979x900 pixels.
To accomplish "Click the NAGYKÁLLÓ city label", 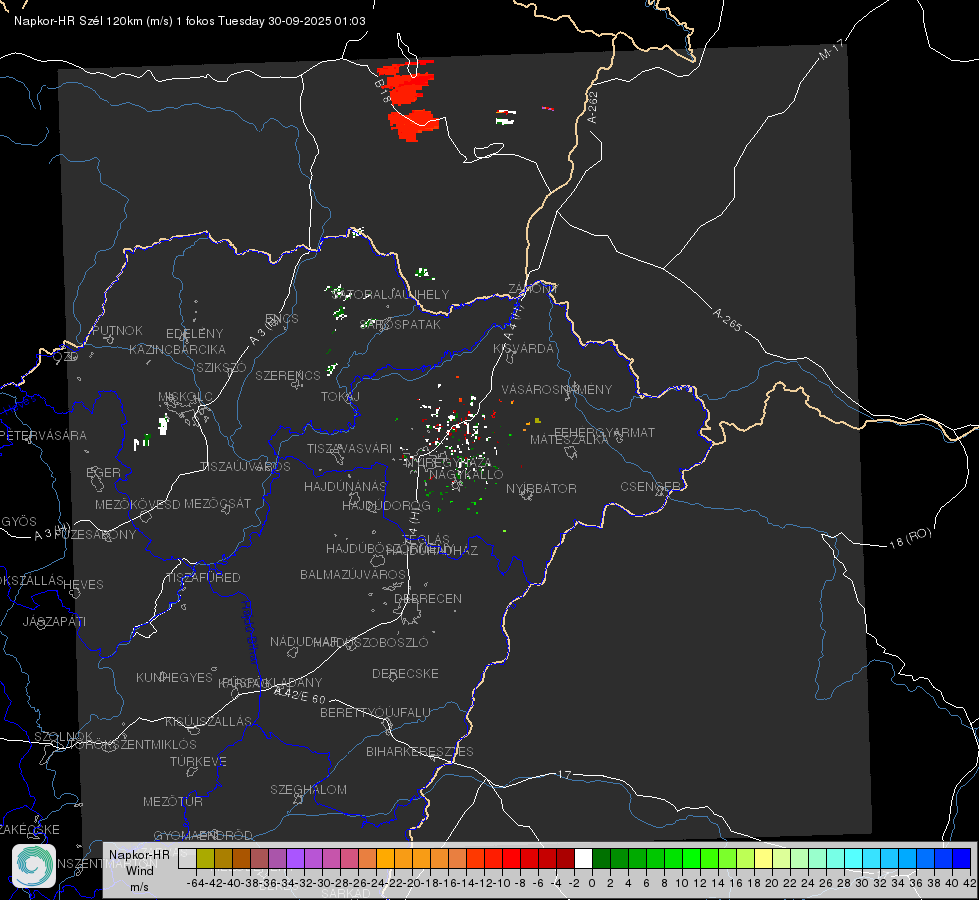I will pyautogui.click(x=466, y=475).
